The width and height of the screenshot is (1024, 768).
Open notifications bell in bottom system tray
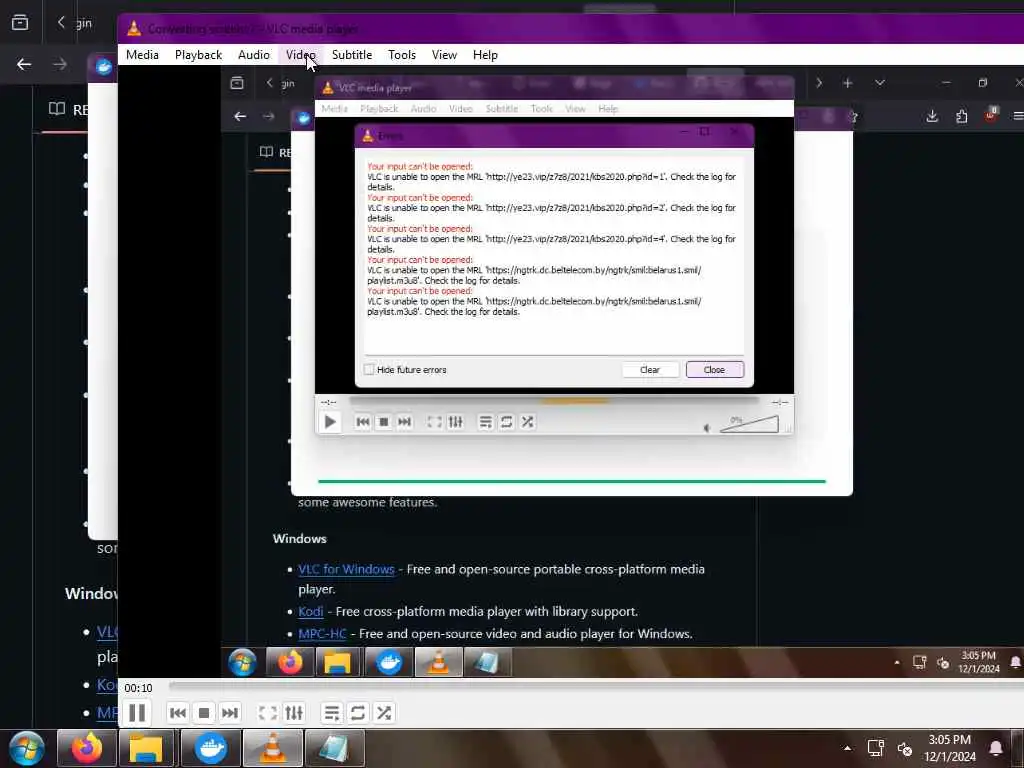[996, 748]
